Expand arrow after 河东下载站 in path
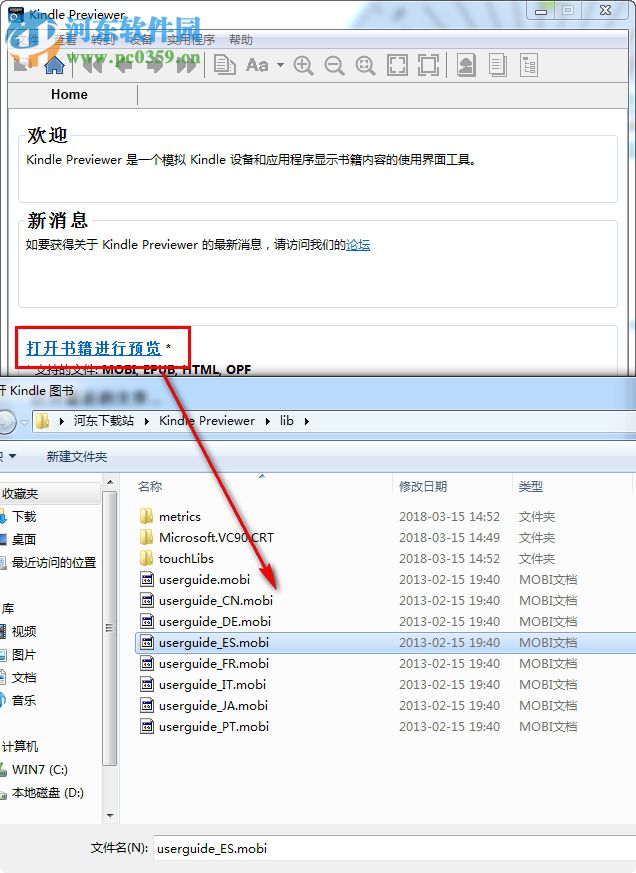Image resolution: width=636 pixels, height=873 pixels. point(146,421)
